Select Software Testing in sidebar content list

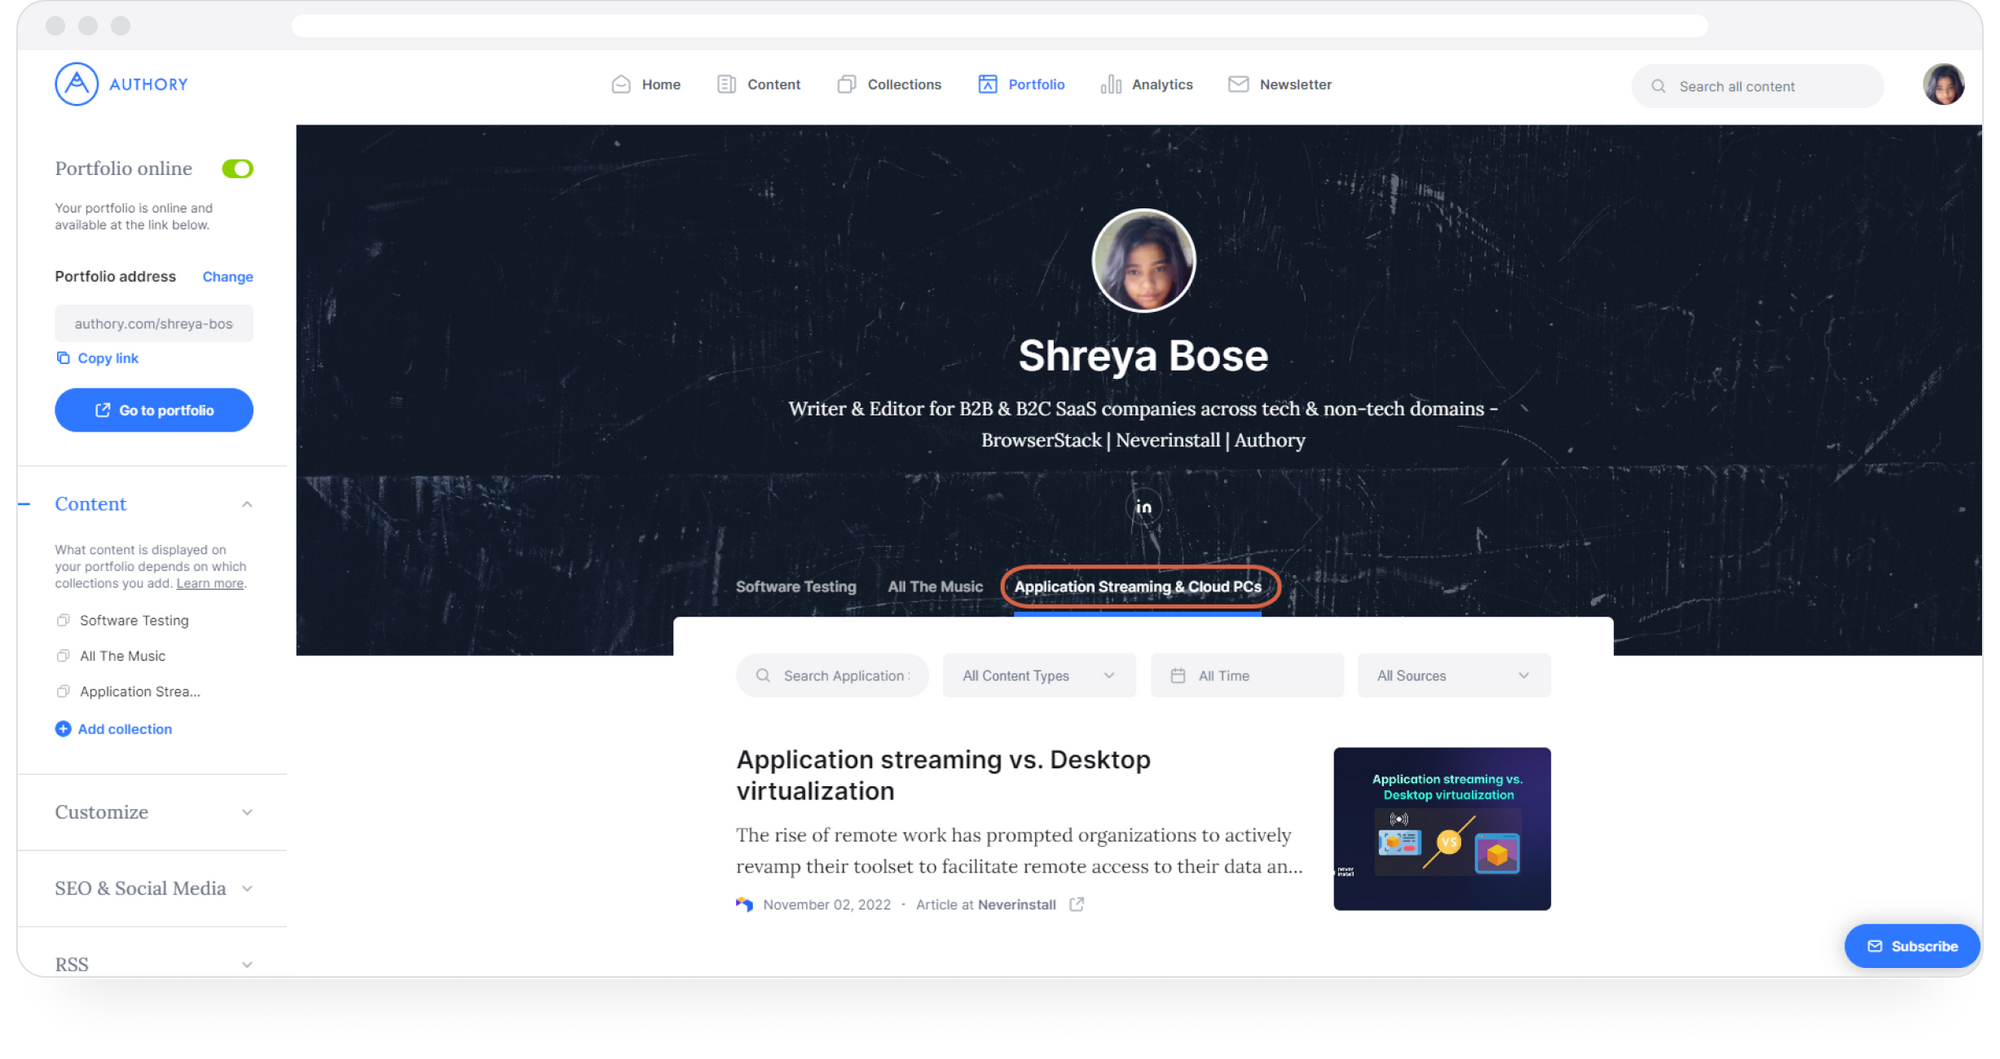(134, 620)
